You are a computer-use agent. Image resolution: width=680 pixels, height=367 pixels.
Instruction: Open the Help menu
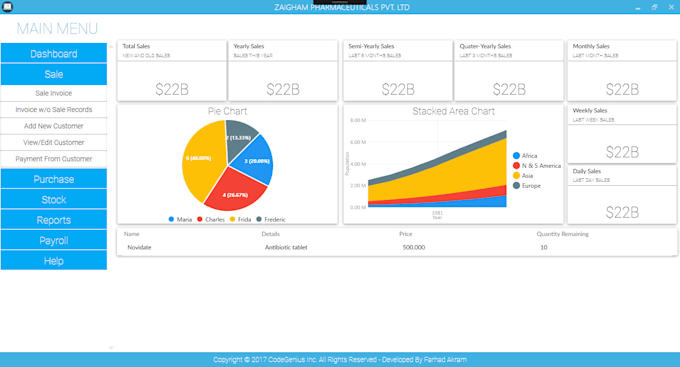click(54, 260)
